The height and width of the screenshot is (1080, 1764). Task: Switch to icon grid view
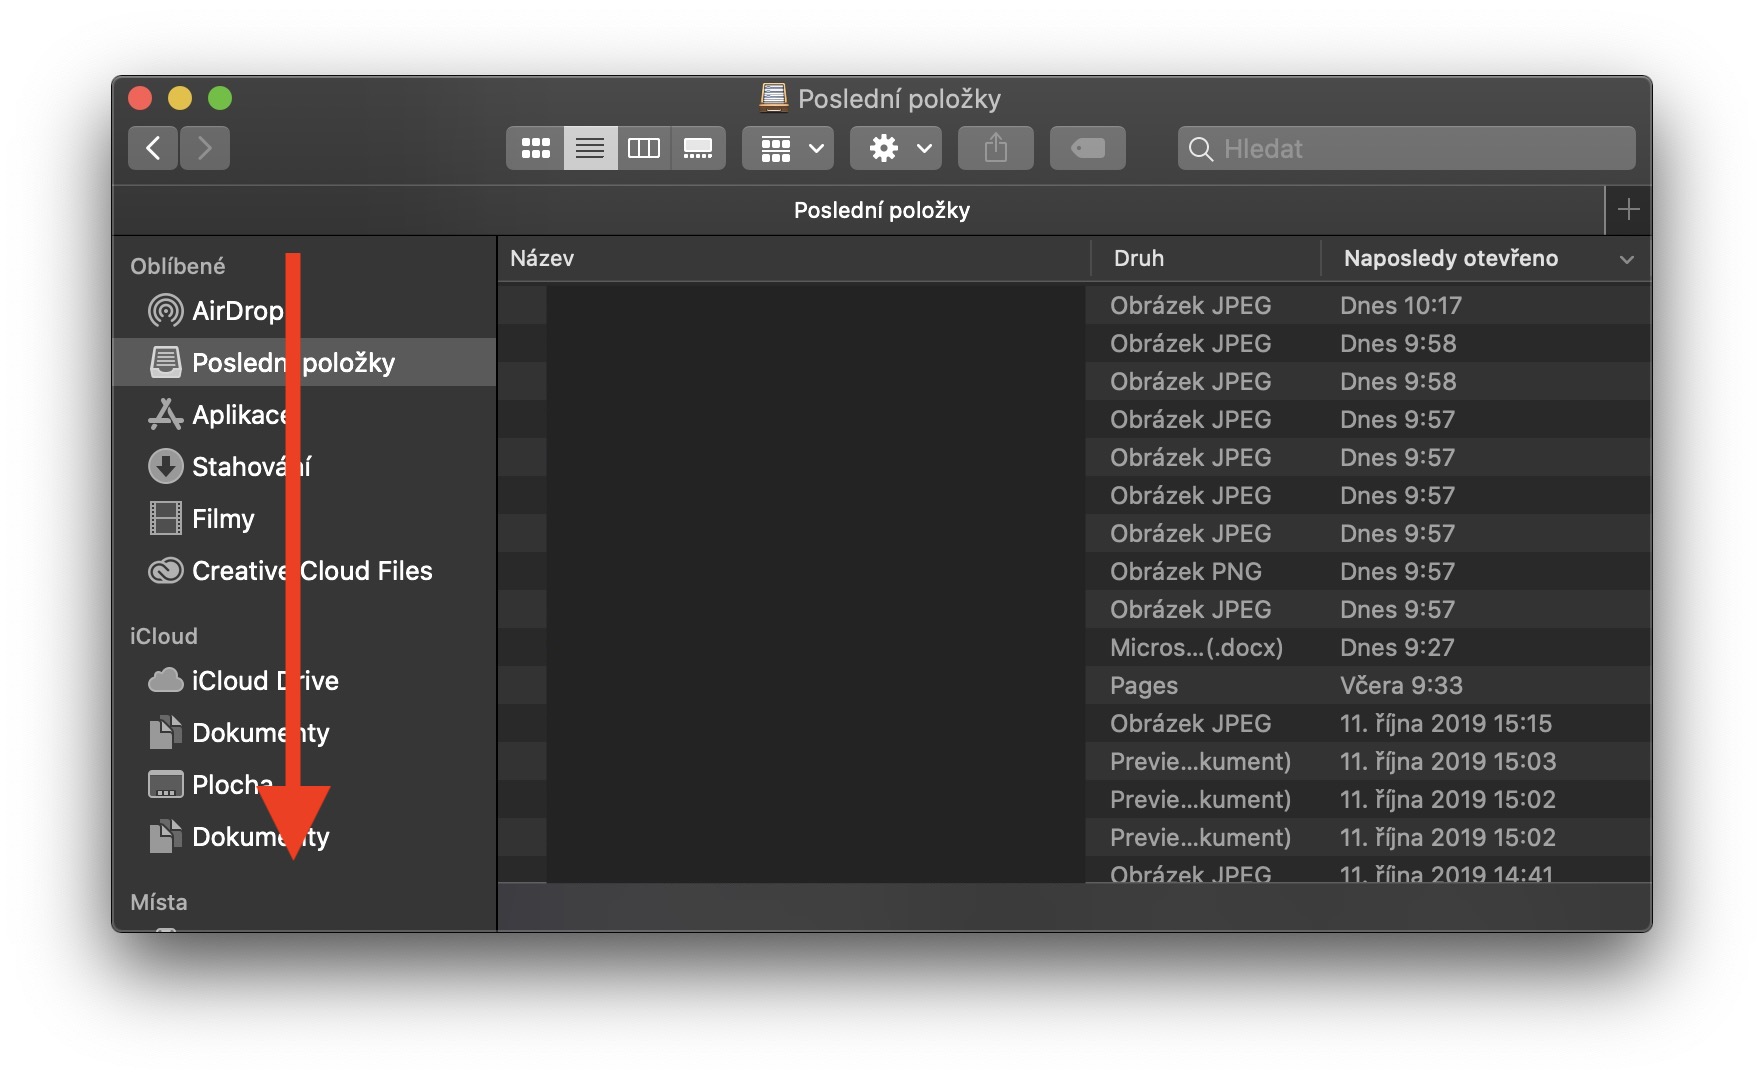click(x=535, y=148)
